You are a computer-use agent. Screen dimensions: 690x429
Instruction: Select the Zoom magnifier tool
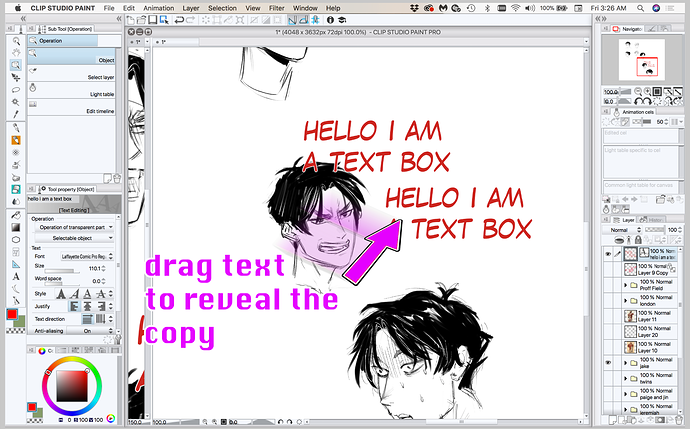tap(16, 40)
